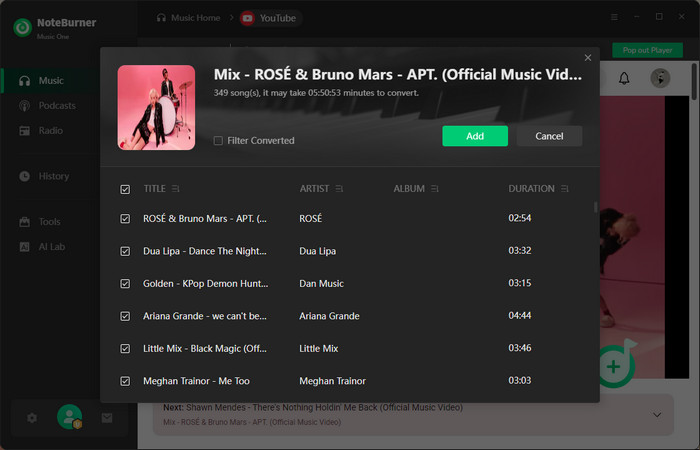Viewport: 700px width, 450px height.
Task: Click the 'Dua Lipa' artist cell
Action: pyautogui.click(x=317, y=251)
